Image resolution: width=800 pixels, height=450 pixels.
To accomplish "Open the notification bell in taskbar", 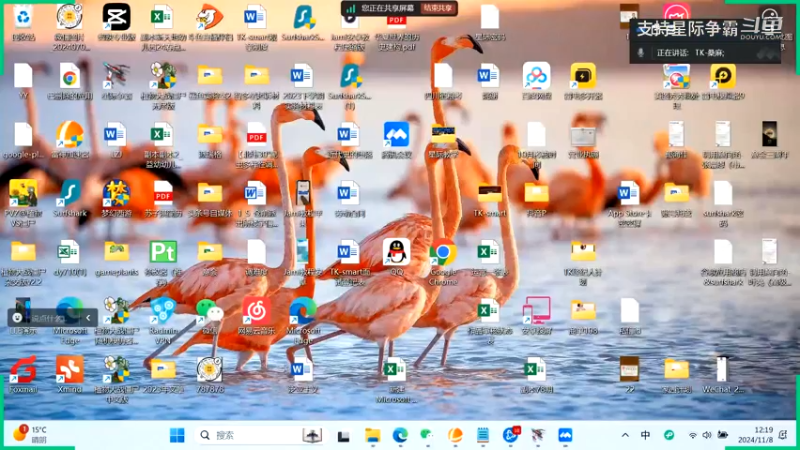I will (783, 435).
